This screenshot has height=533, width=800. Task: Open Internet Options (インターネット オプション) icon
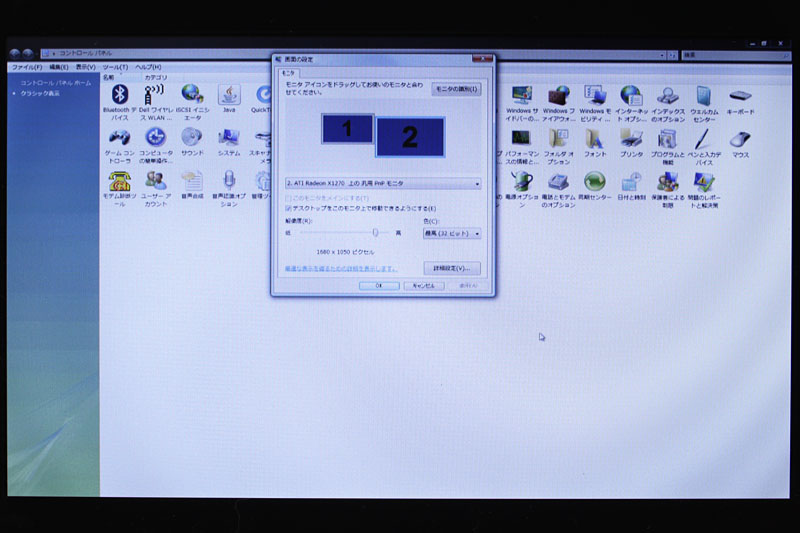631,95
